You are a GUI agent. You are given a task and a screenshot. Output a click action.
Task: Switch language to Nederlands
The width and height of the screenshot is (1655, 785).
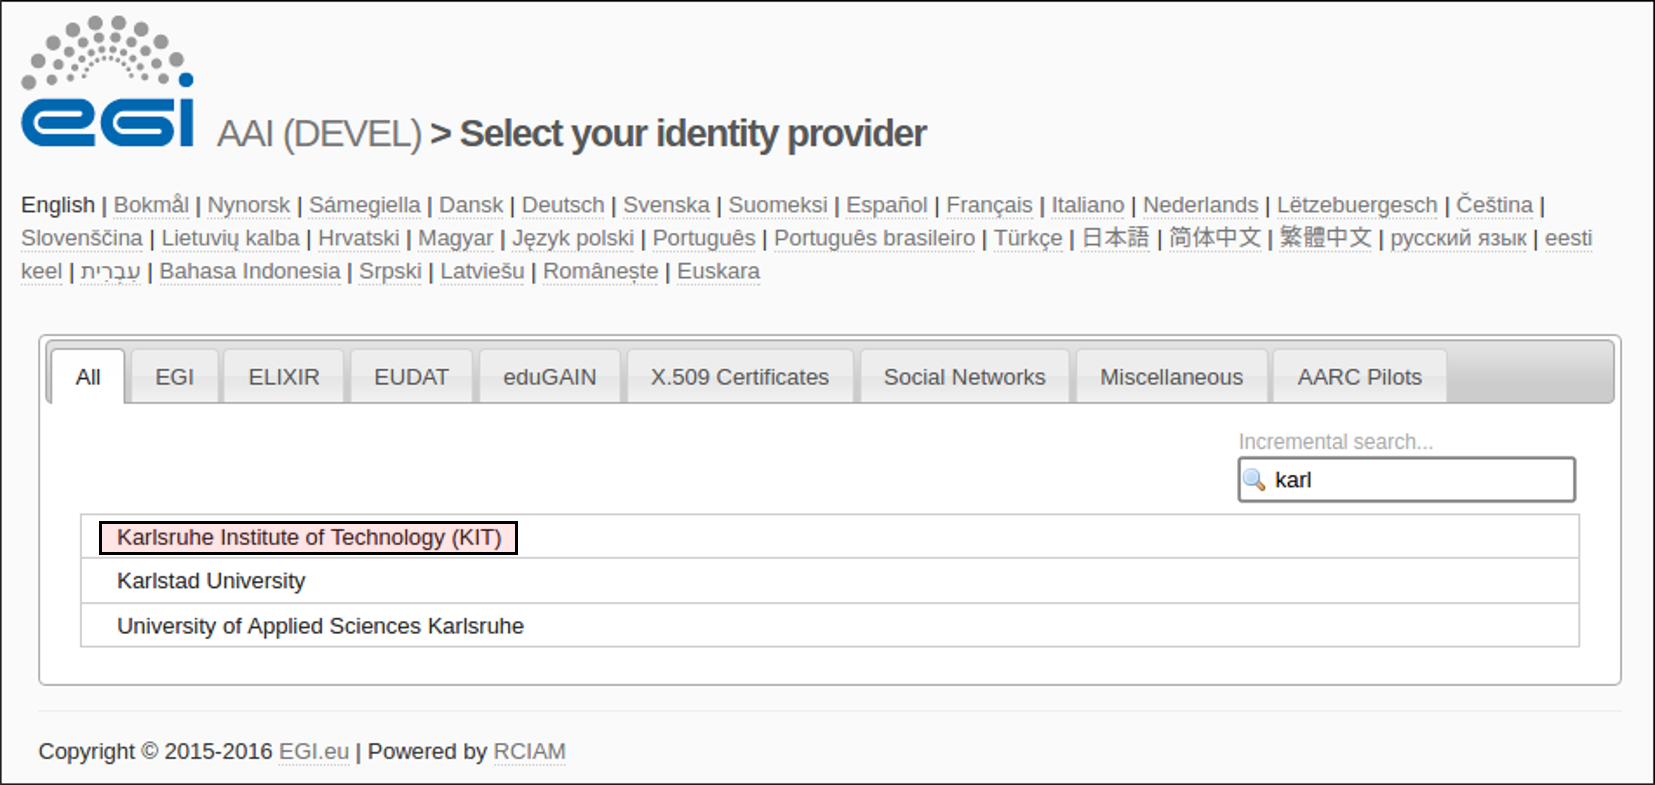1201,205
